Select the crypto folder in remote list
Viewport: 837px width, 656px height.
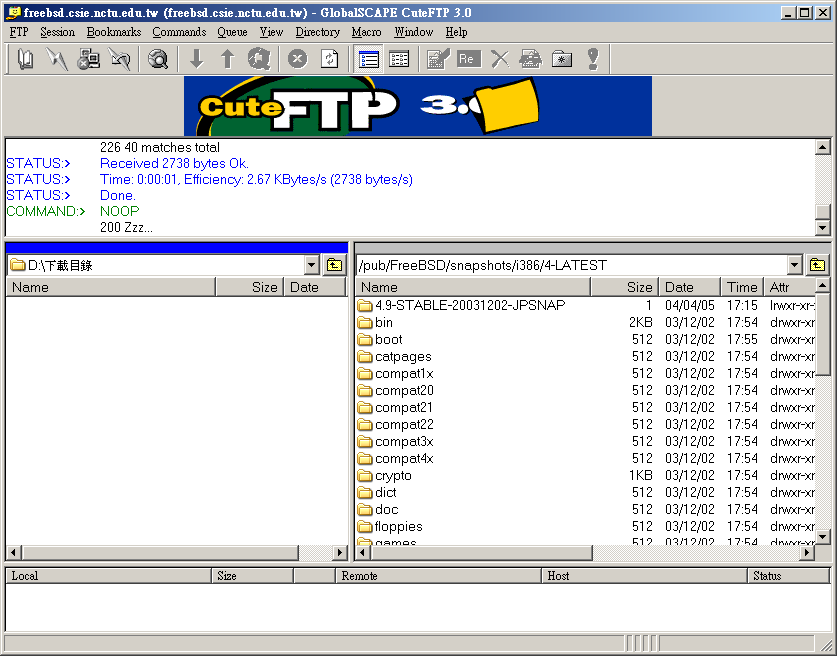point(393,476)
